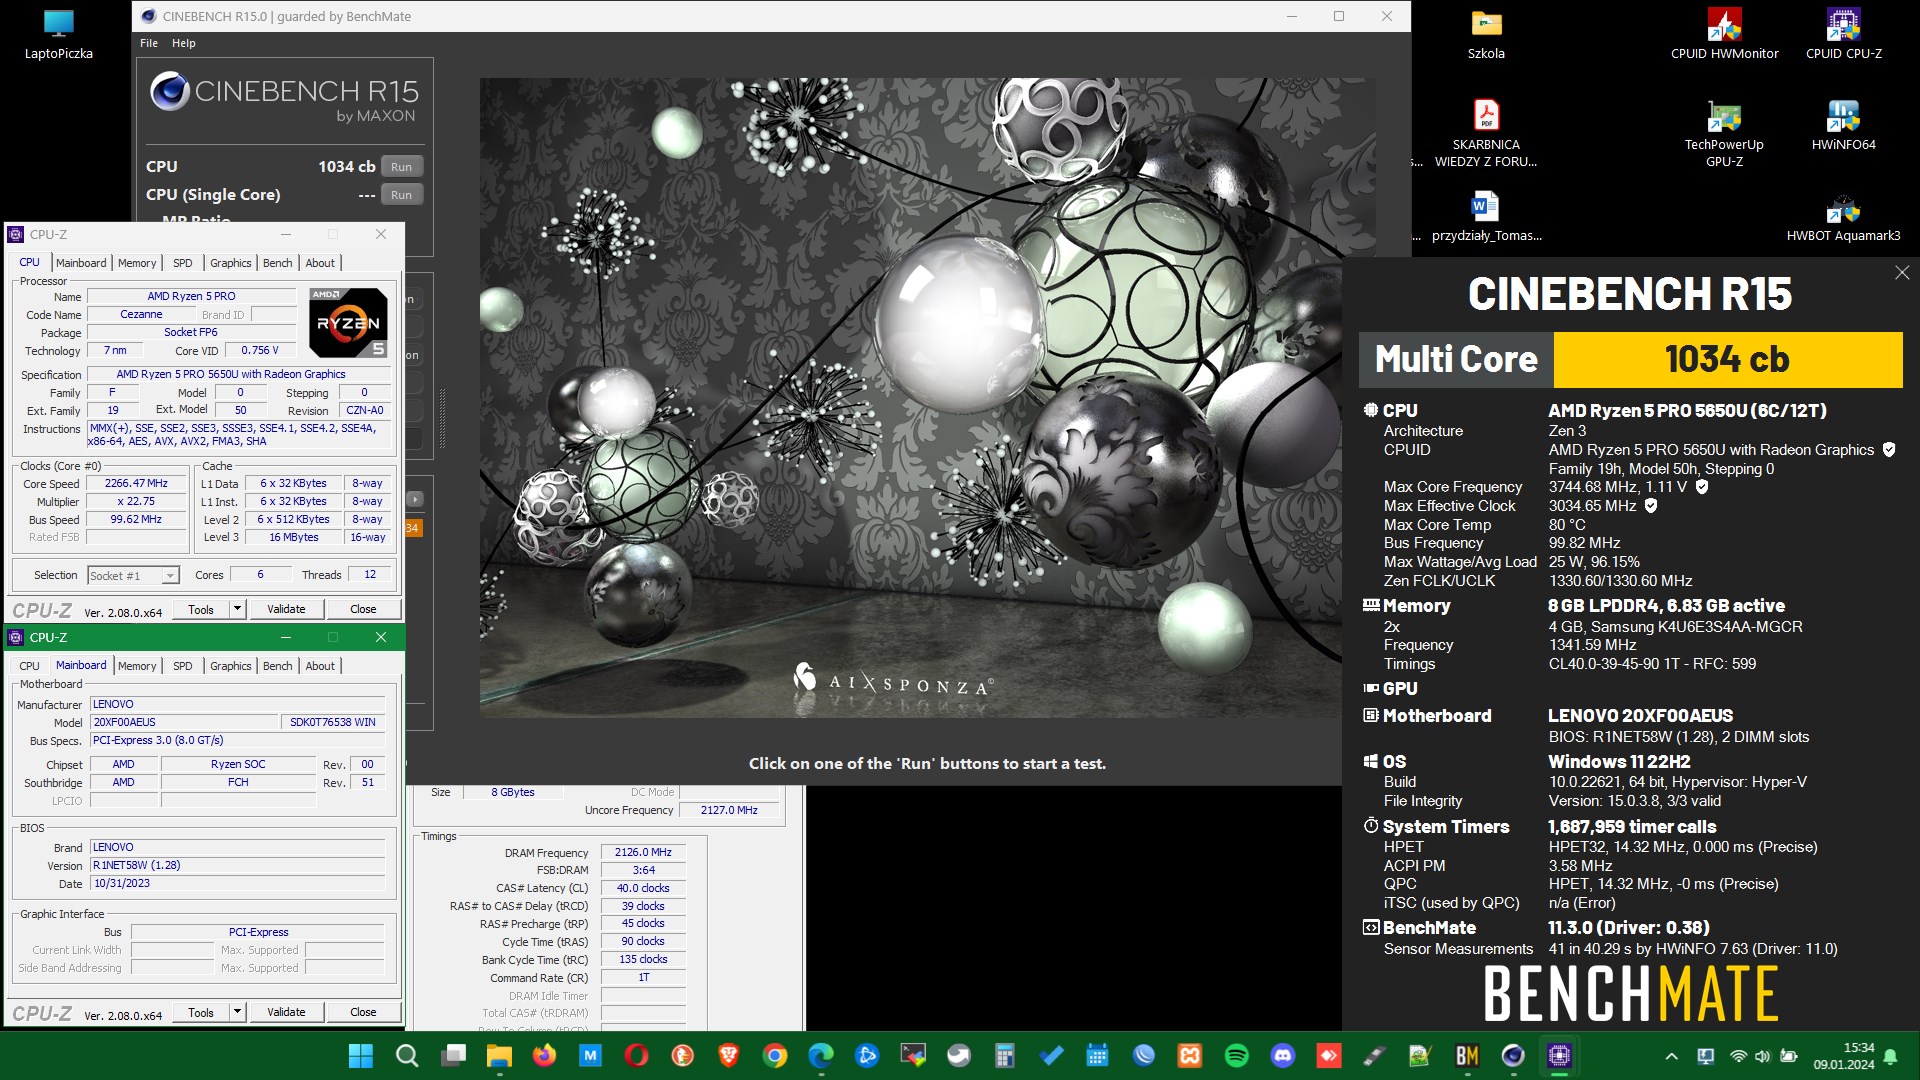This screenshot has width=1920, height=1080.
Task: Switch to Memory tab in upper CPU-Z
Action: click(137, 263)
